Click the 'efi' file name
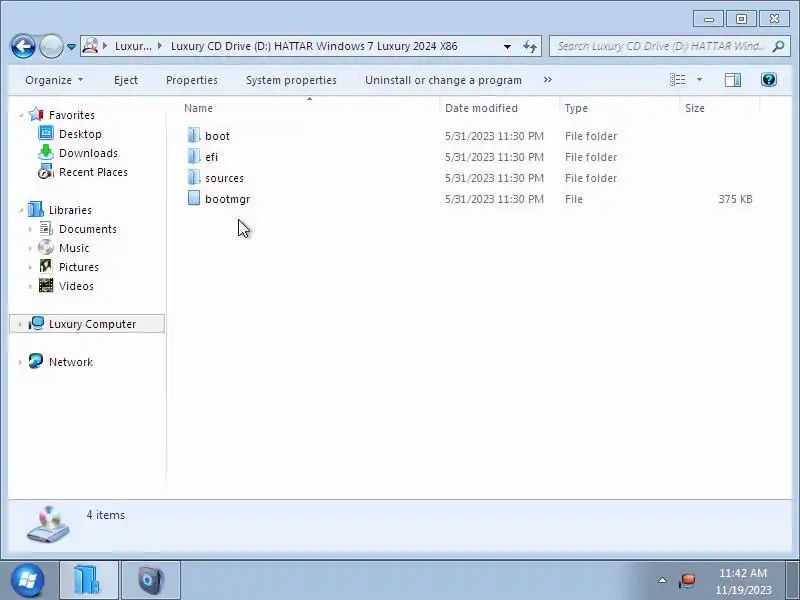Viewport: 800px width, 600px height. [x=211, y=157]
